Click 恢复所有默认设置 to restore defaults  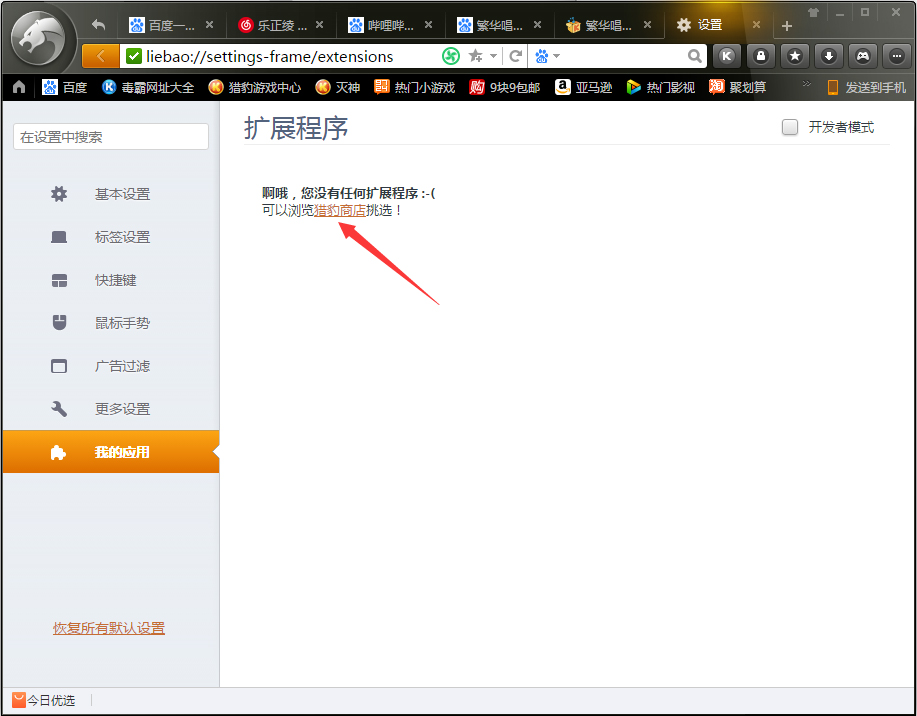point(108,627)
